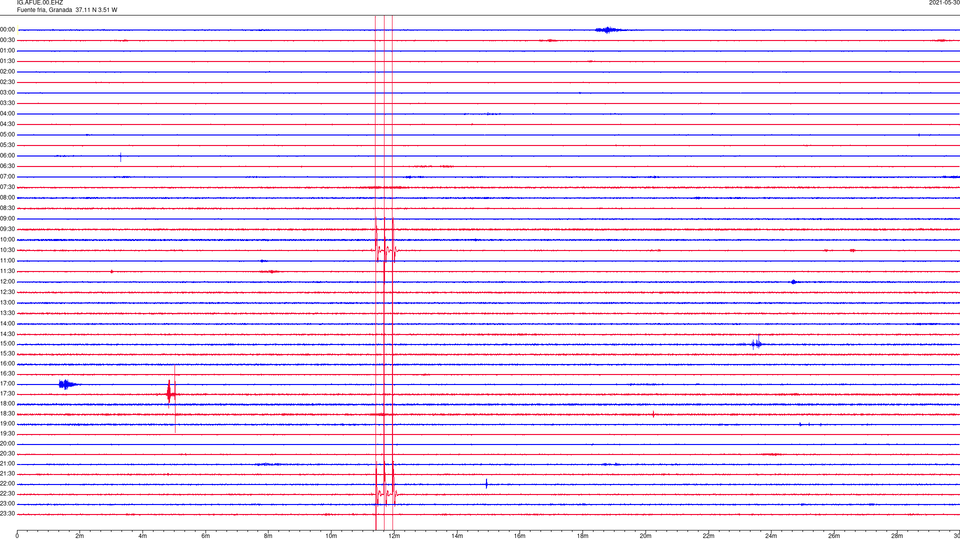Select the 09:30 trace time label

[7, 229]
